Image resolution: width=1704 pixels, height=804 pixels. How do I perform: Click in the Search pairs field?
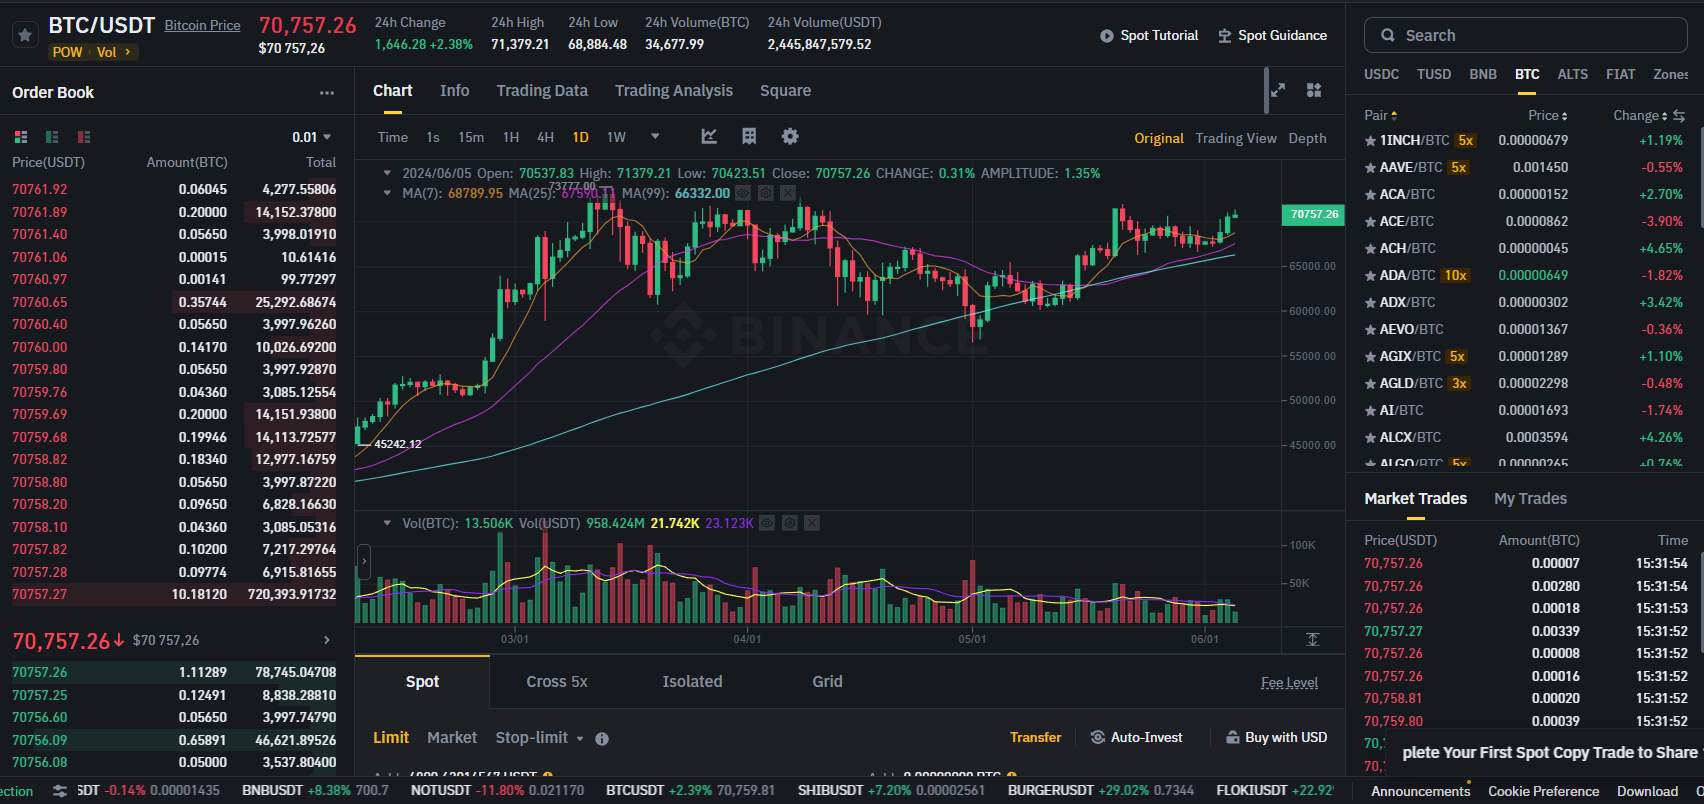(x=1525, y=35)
